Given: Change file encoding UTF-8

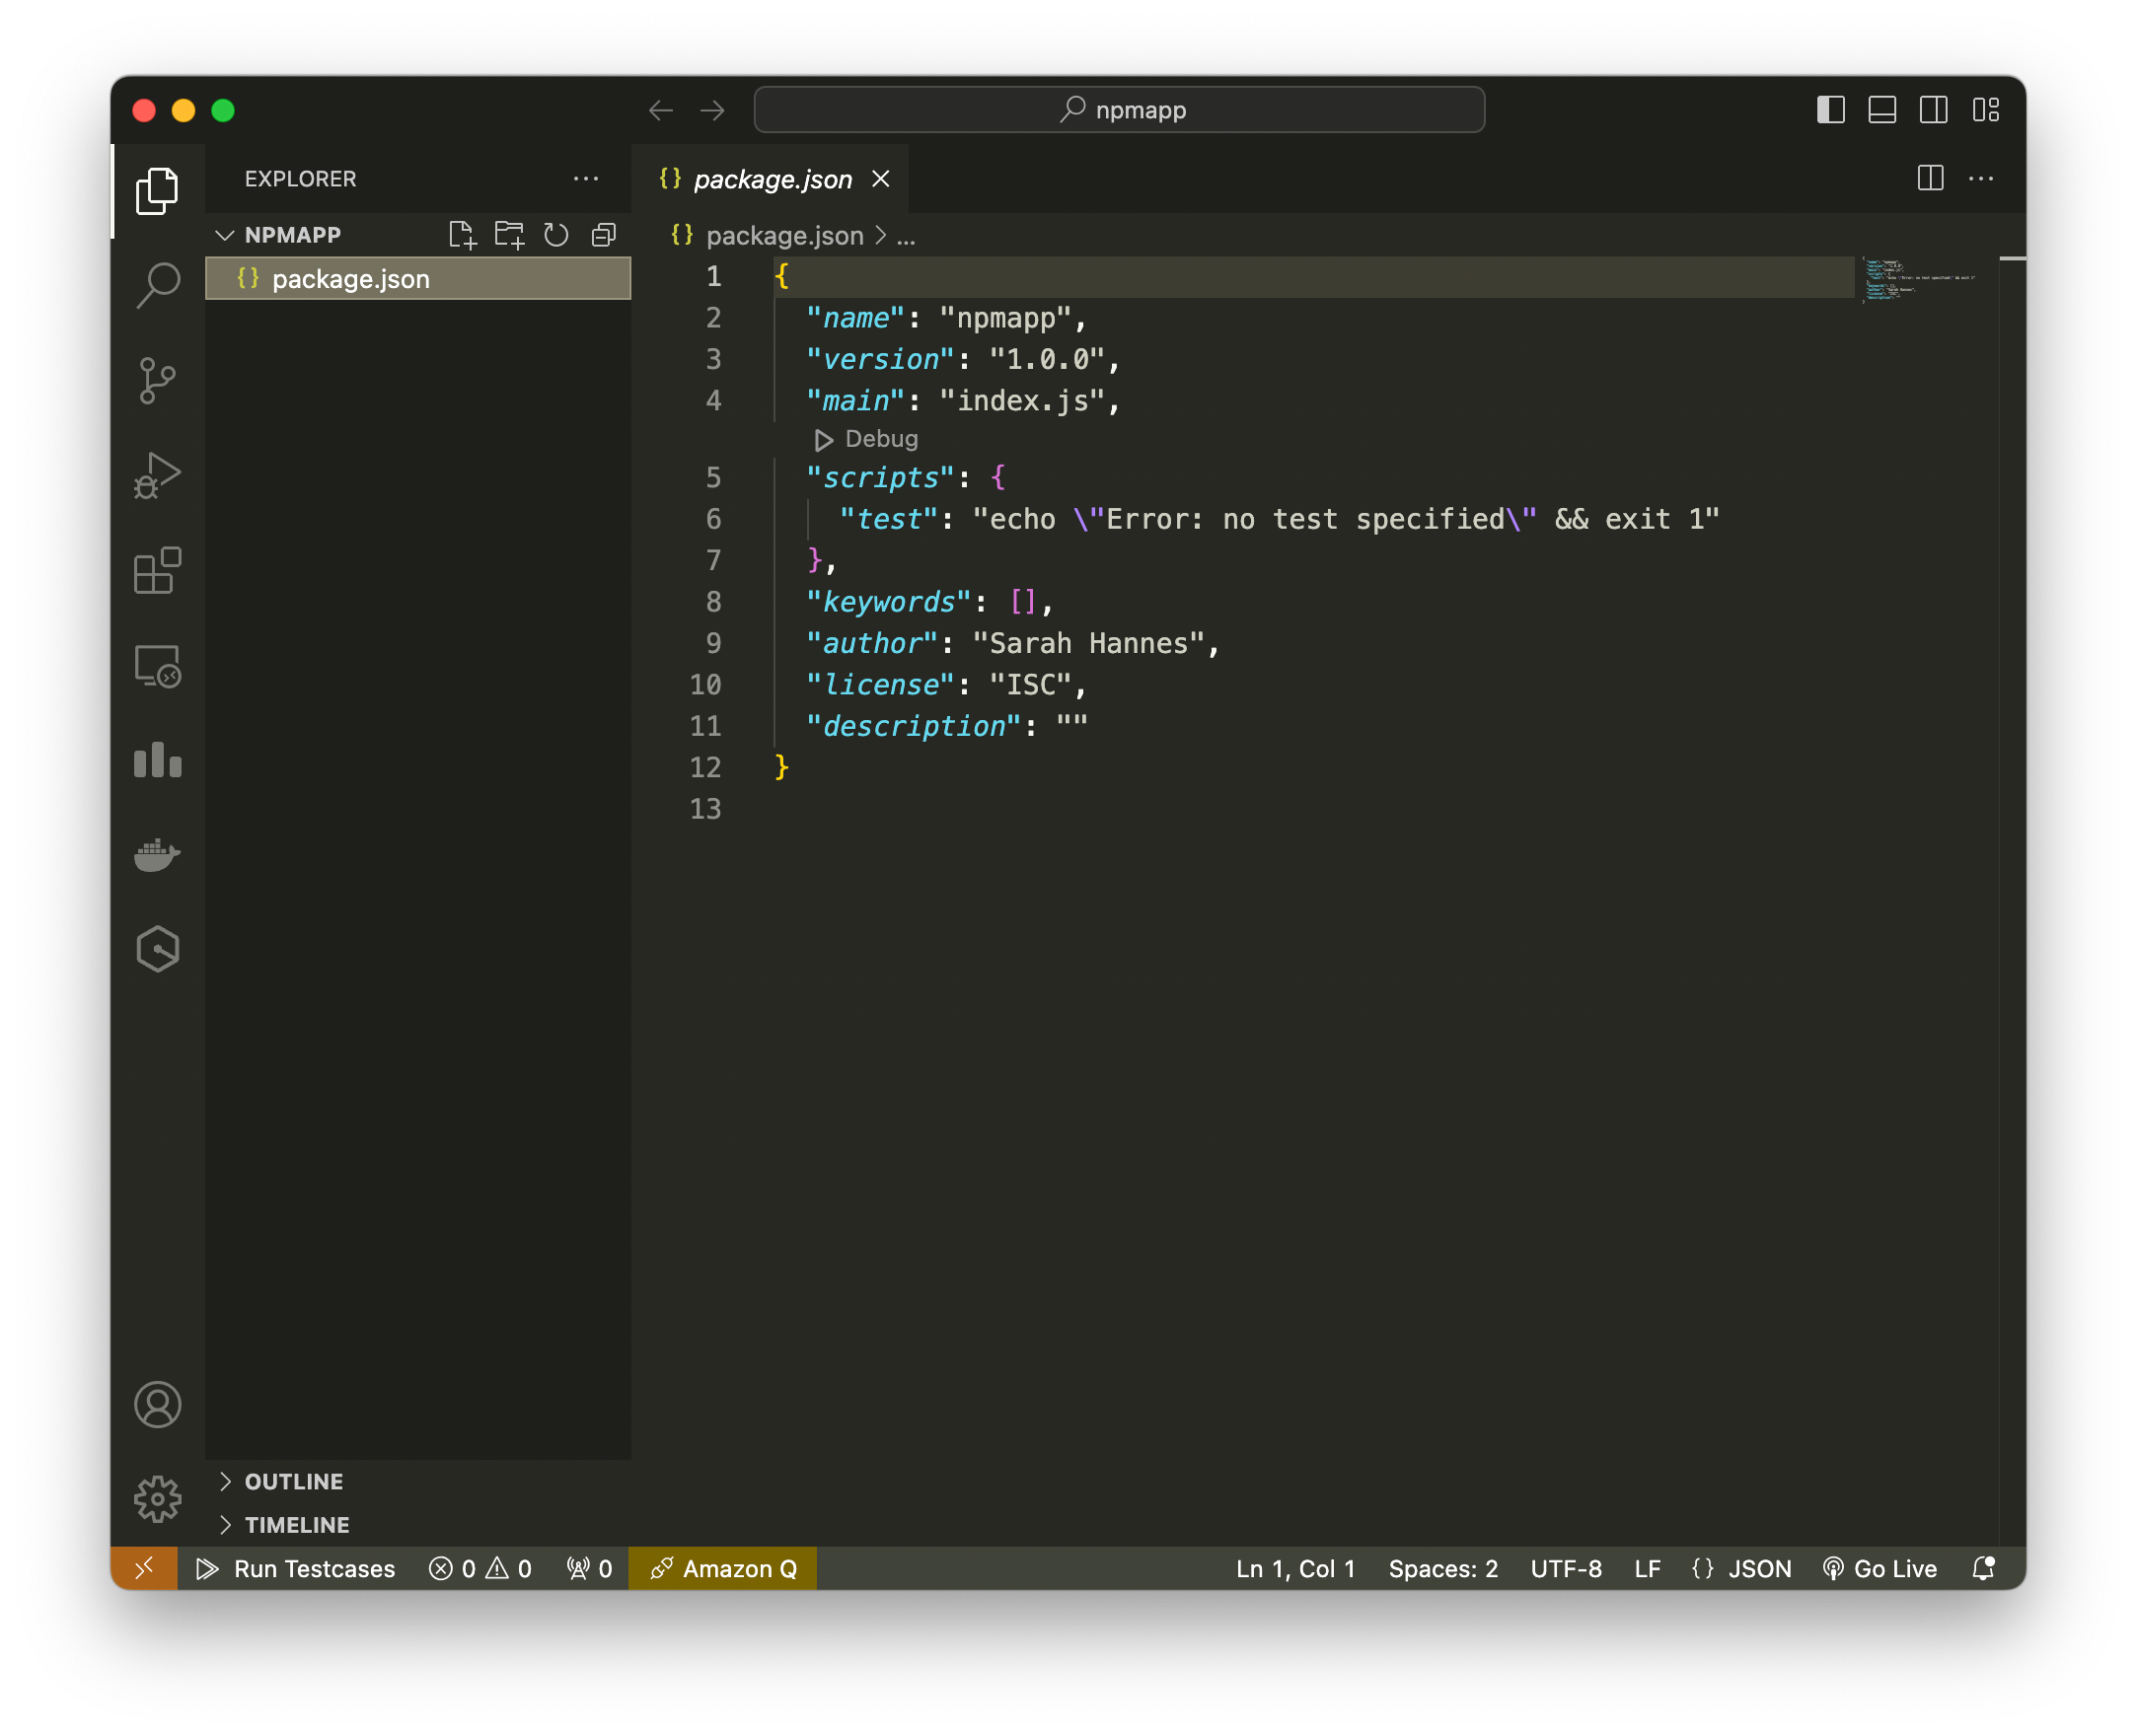Looking at the screenshot, I should click(1566, 1569).
